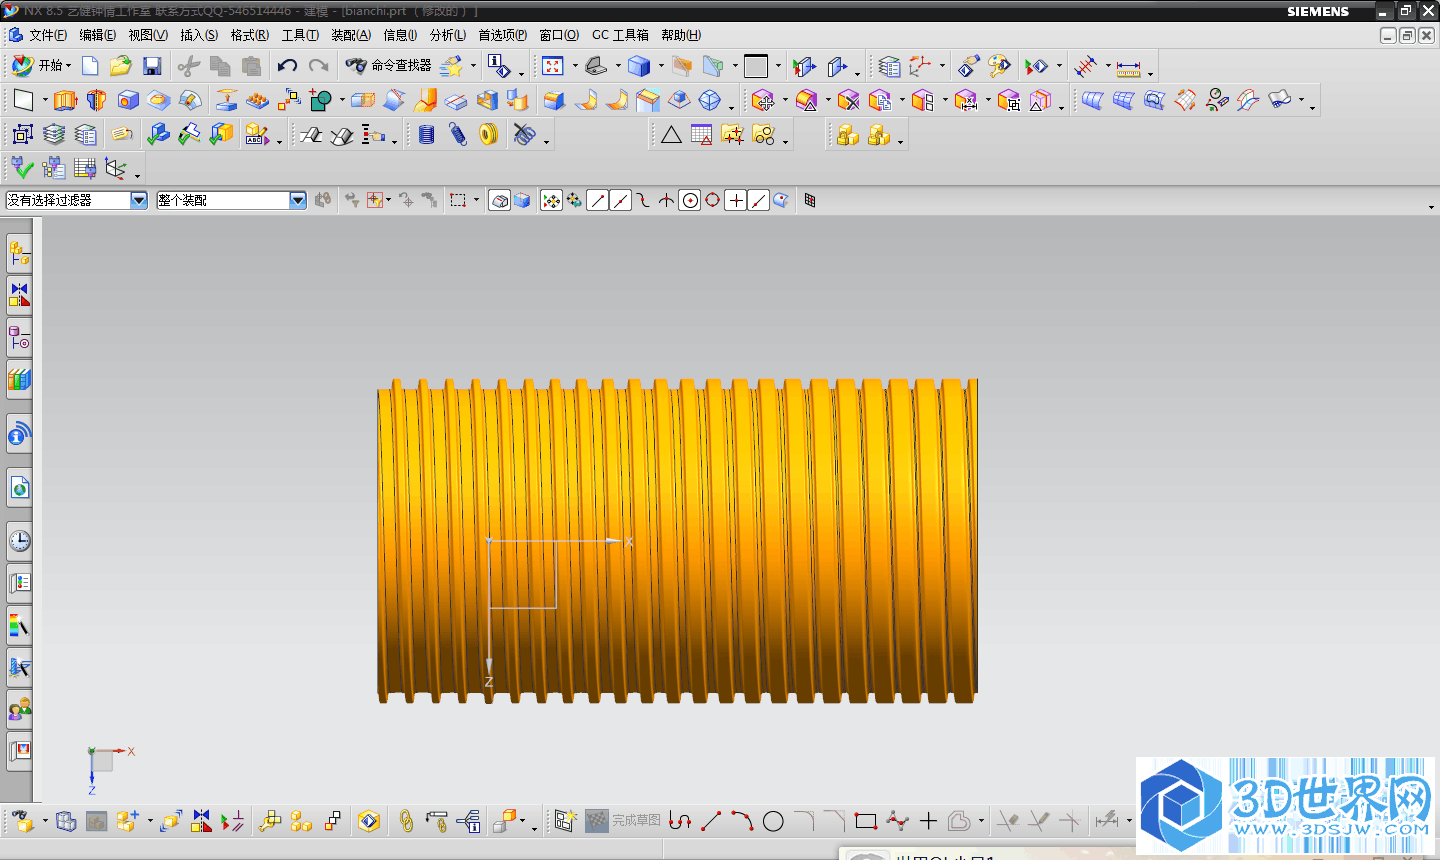Save the part with the floppy icon
This screenshot has height=860, width=1440.
152,66
